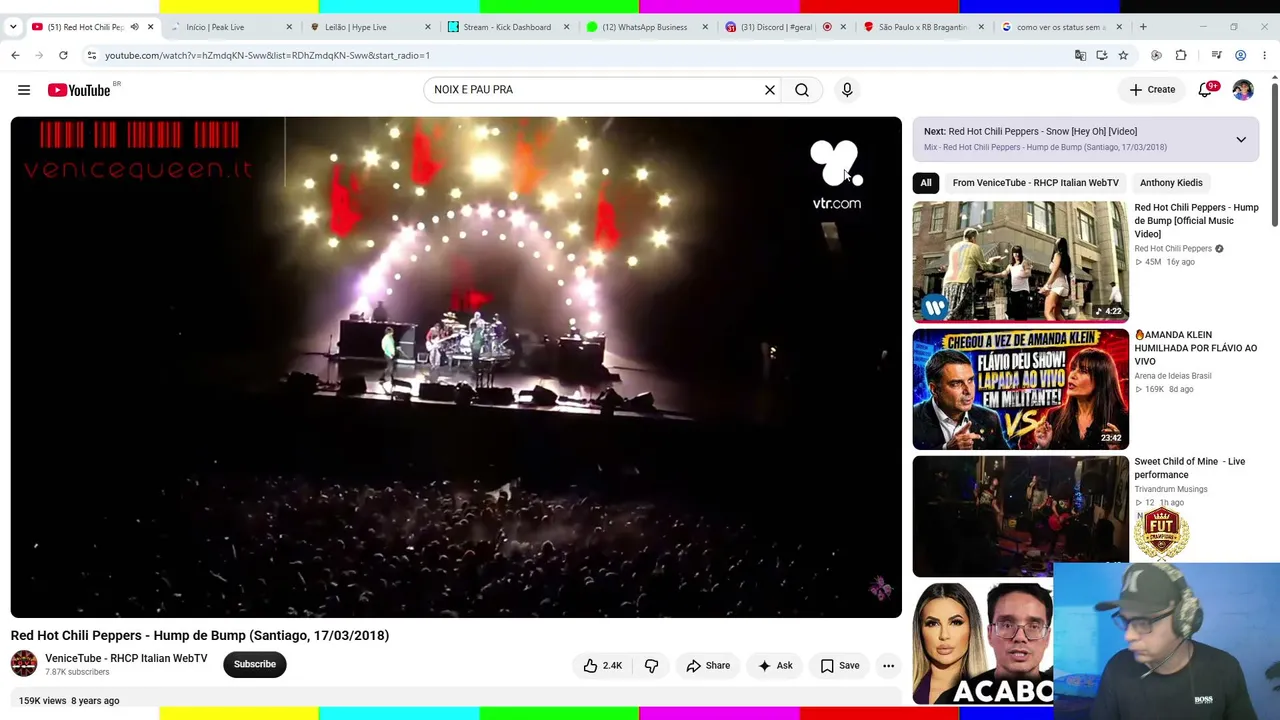The image size is (1280, 720).
Task: Open the YouTube guide hamburger menu
Action: 24,90
